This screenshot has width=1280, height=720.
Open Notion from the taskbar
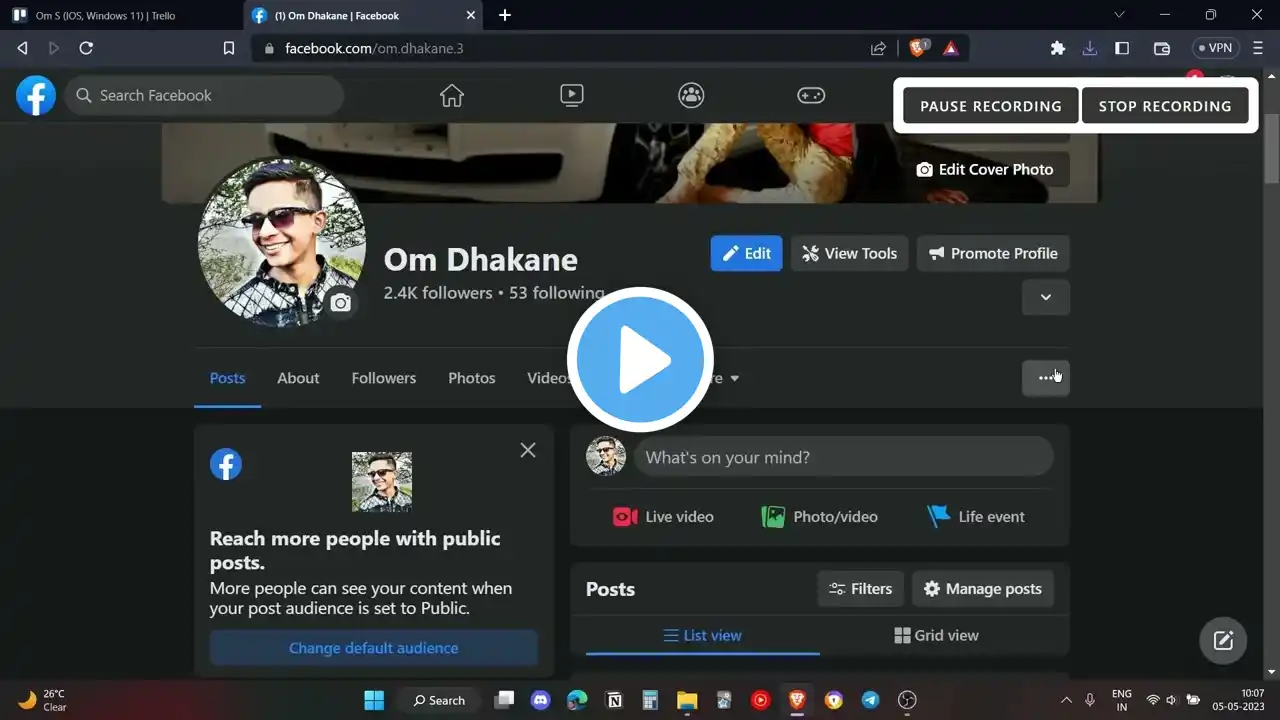tap(614, 700)
